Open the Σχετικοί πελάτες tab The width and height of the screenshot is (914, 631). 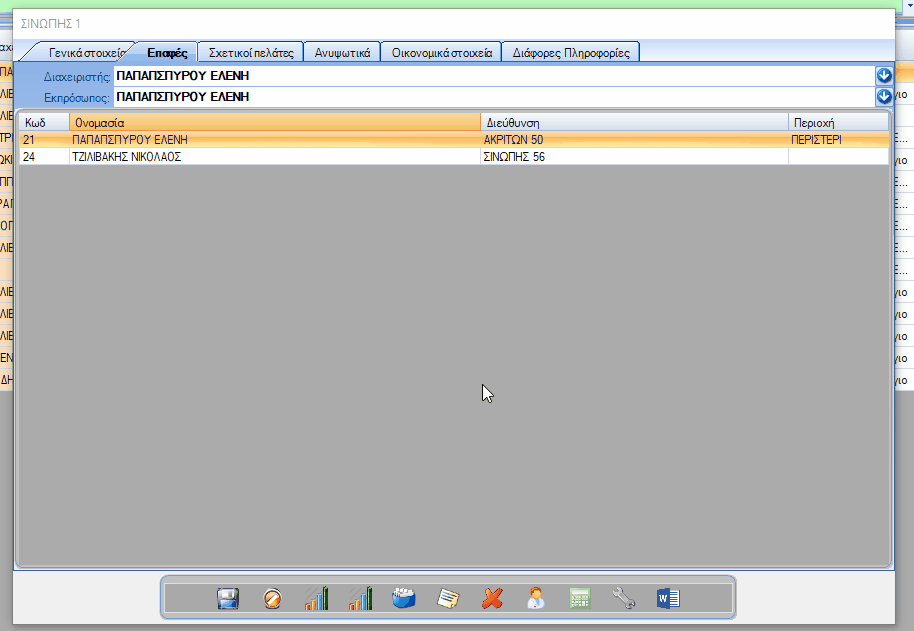[x=251, y=52]
